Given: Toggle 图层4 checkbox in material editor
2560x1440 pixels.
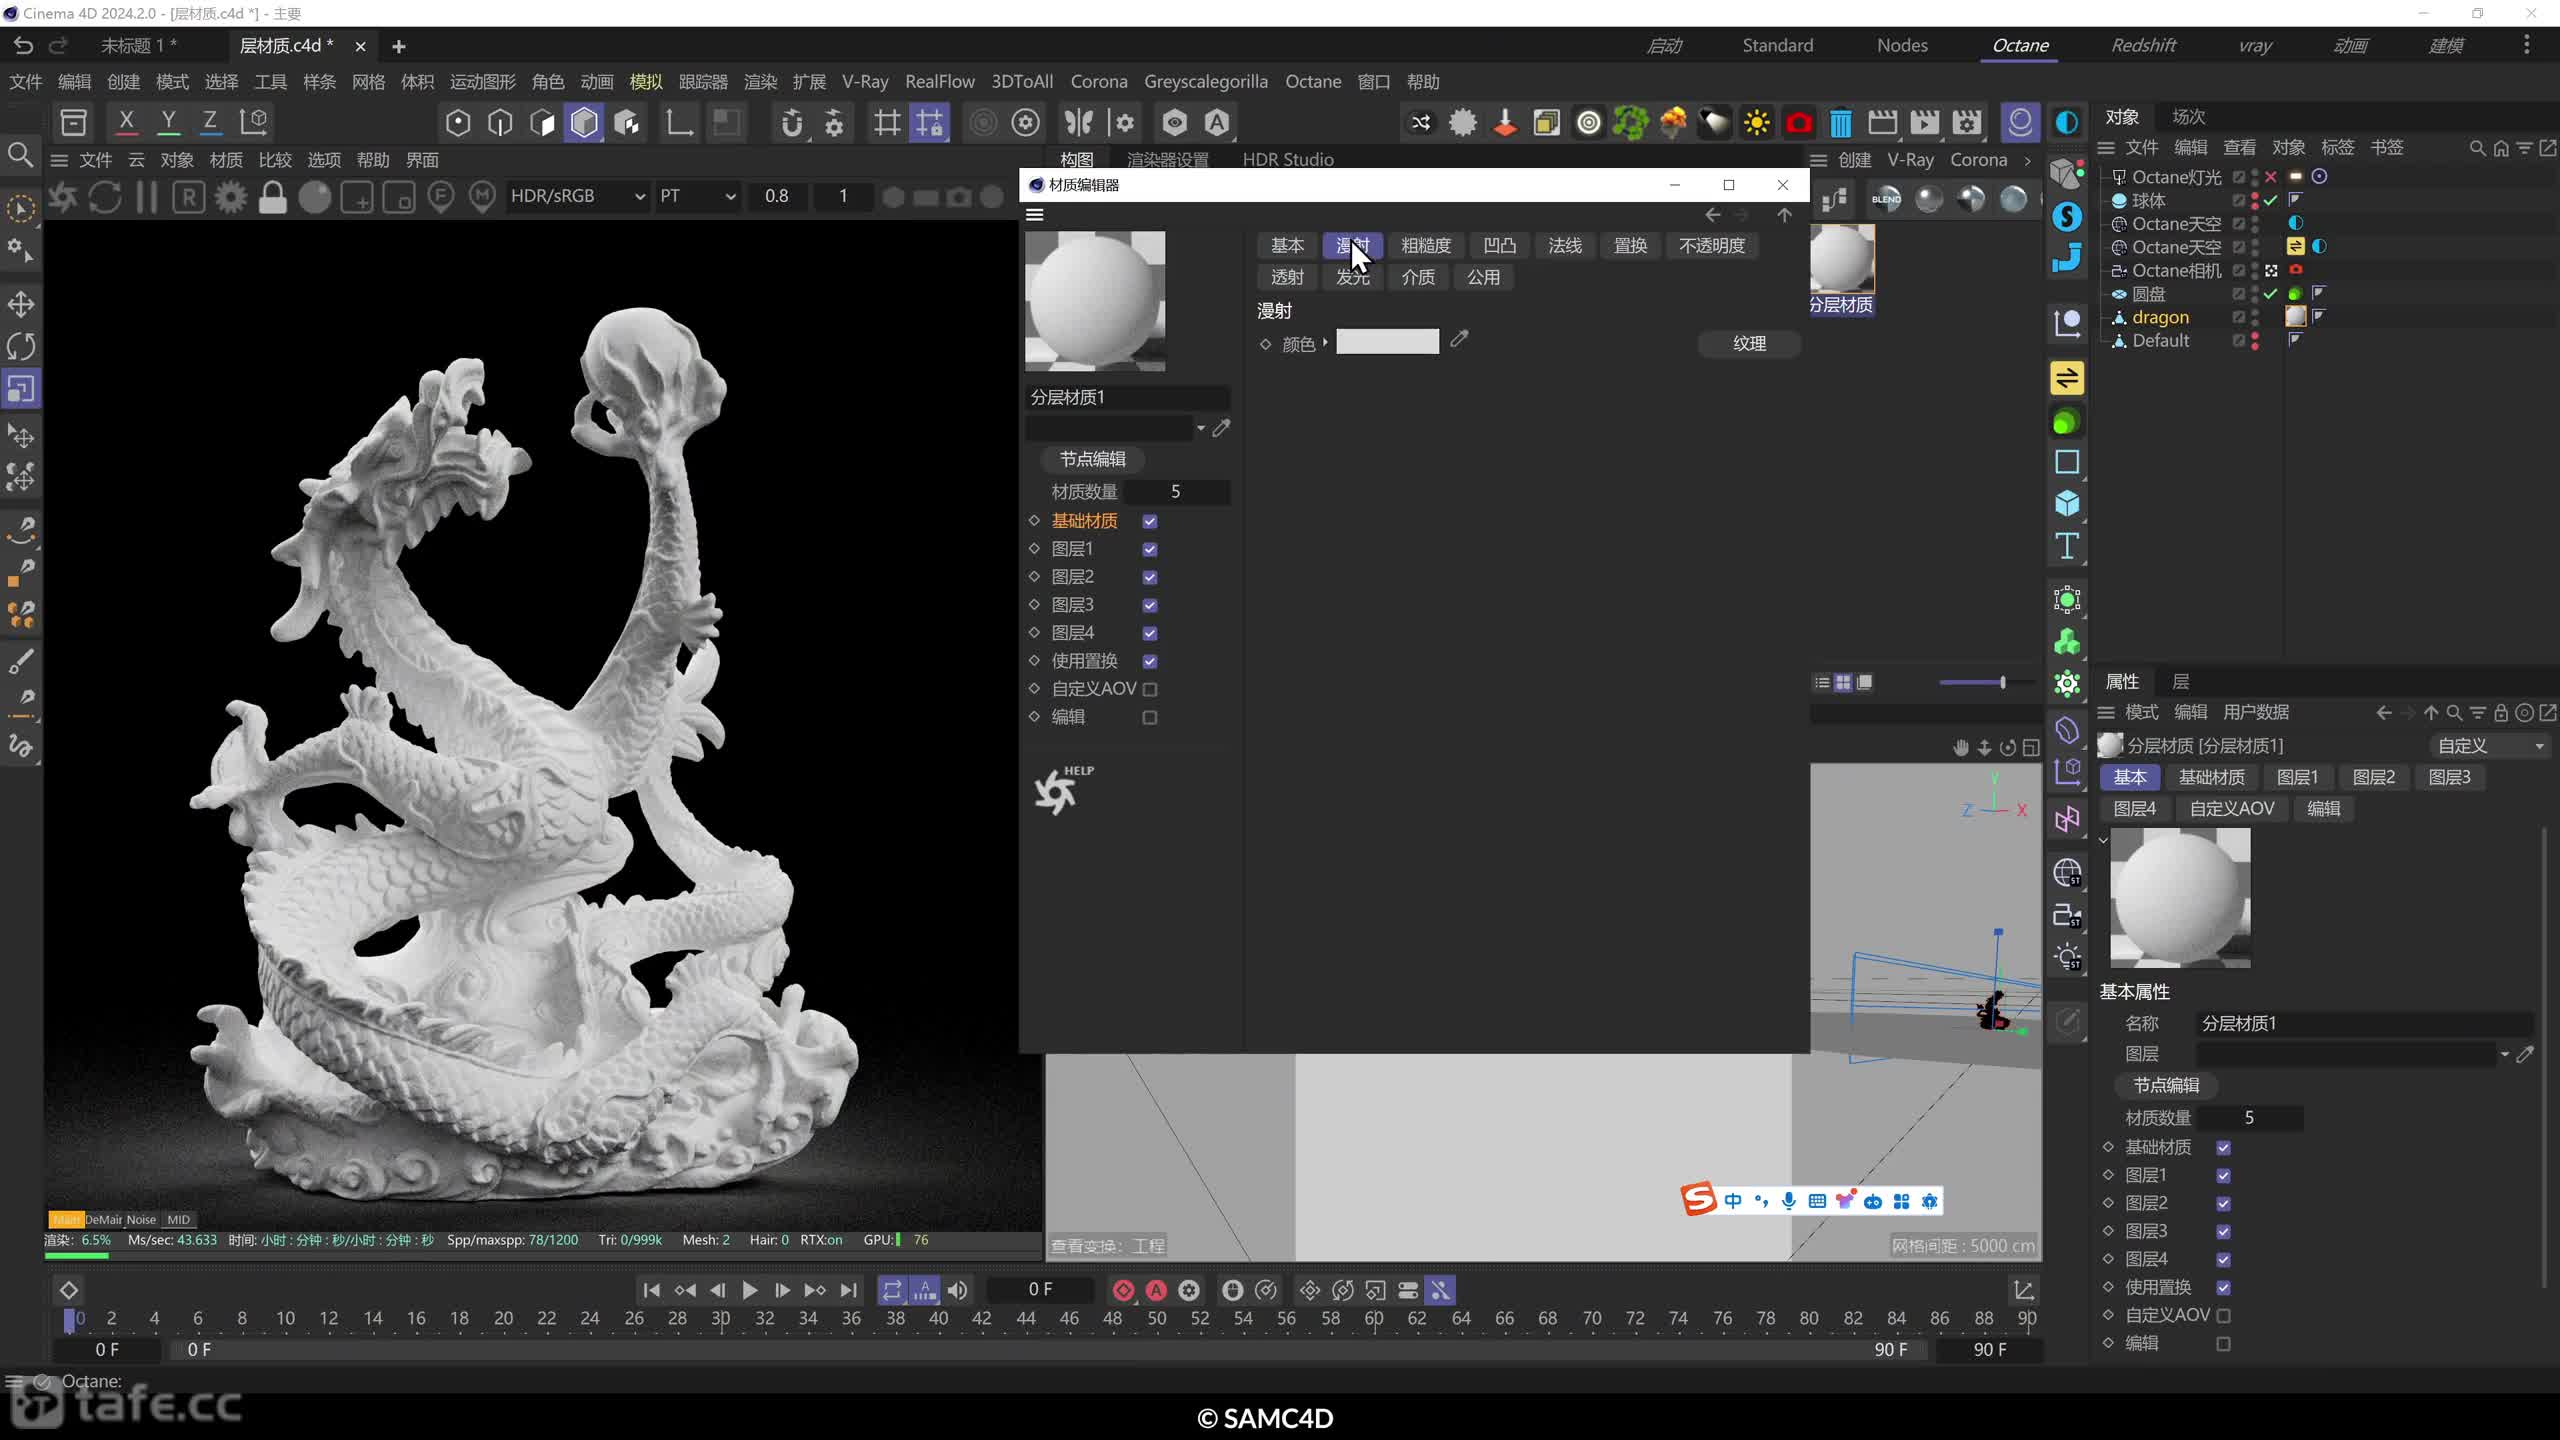Looking at the screenshot, I should point(1150,633).
